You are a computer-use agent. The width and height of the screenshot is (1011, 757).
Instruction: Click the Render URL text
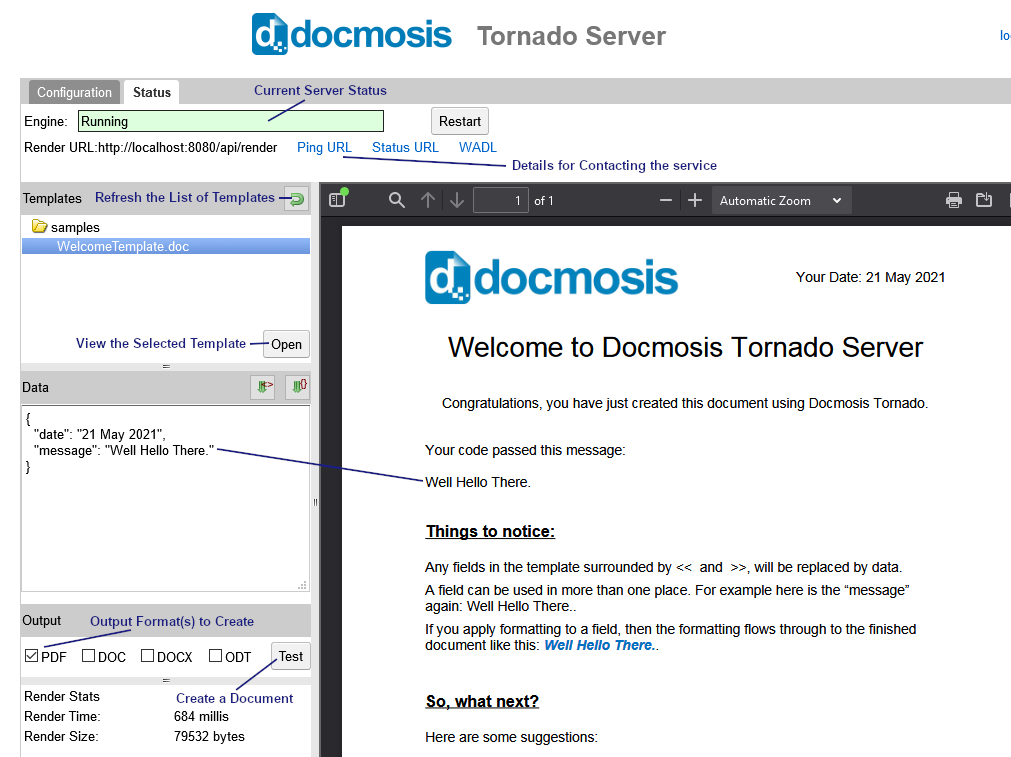151,148
